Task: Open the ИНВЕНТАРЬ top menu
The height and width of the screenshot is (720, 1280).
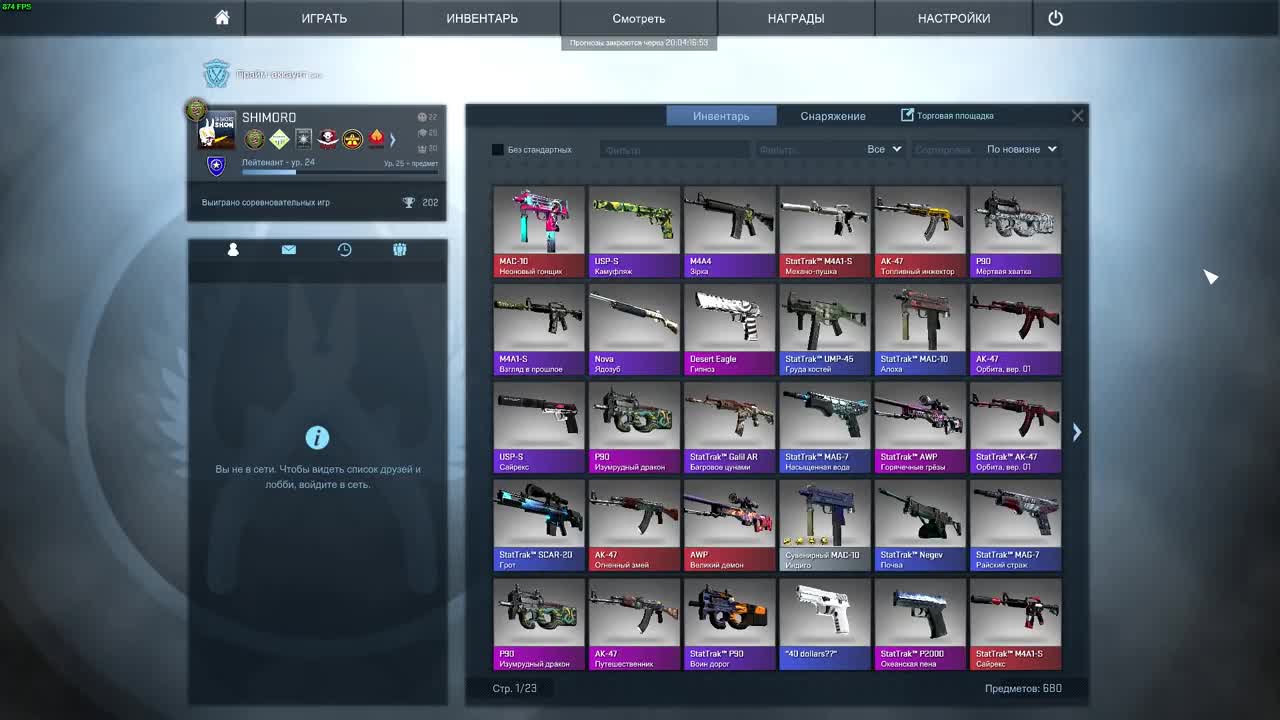Action: (482, 18)
